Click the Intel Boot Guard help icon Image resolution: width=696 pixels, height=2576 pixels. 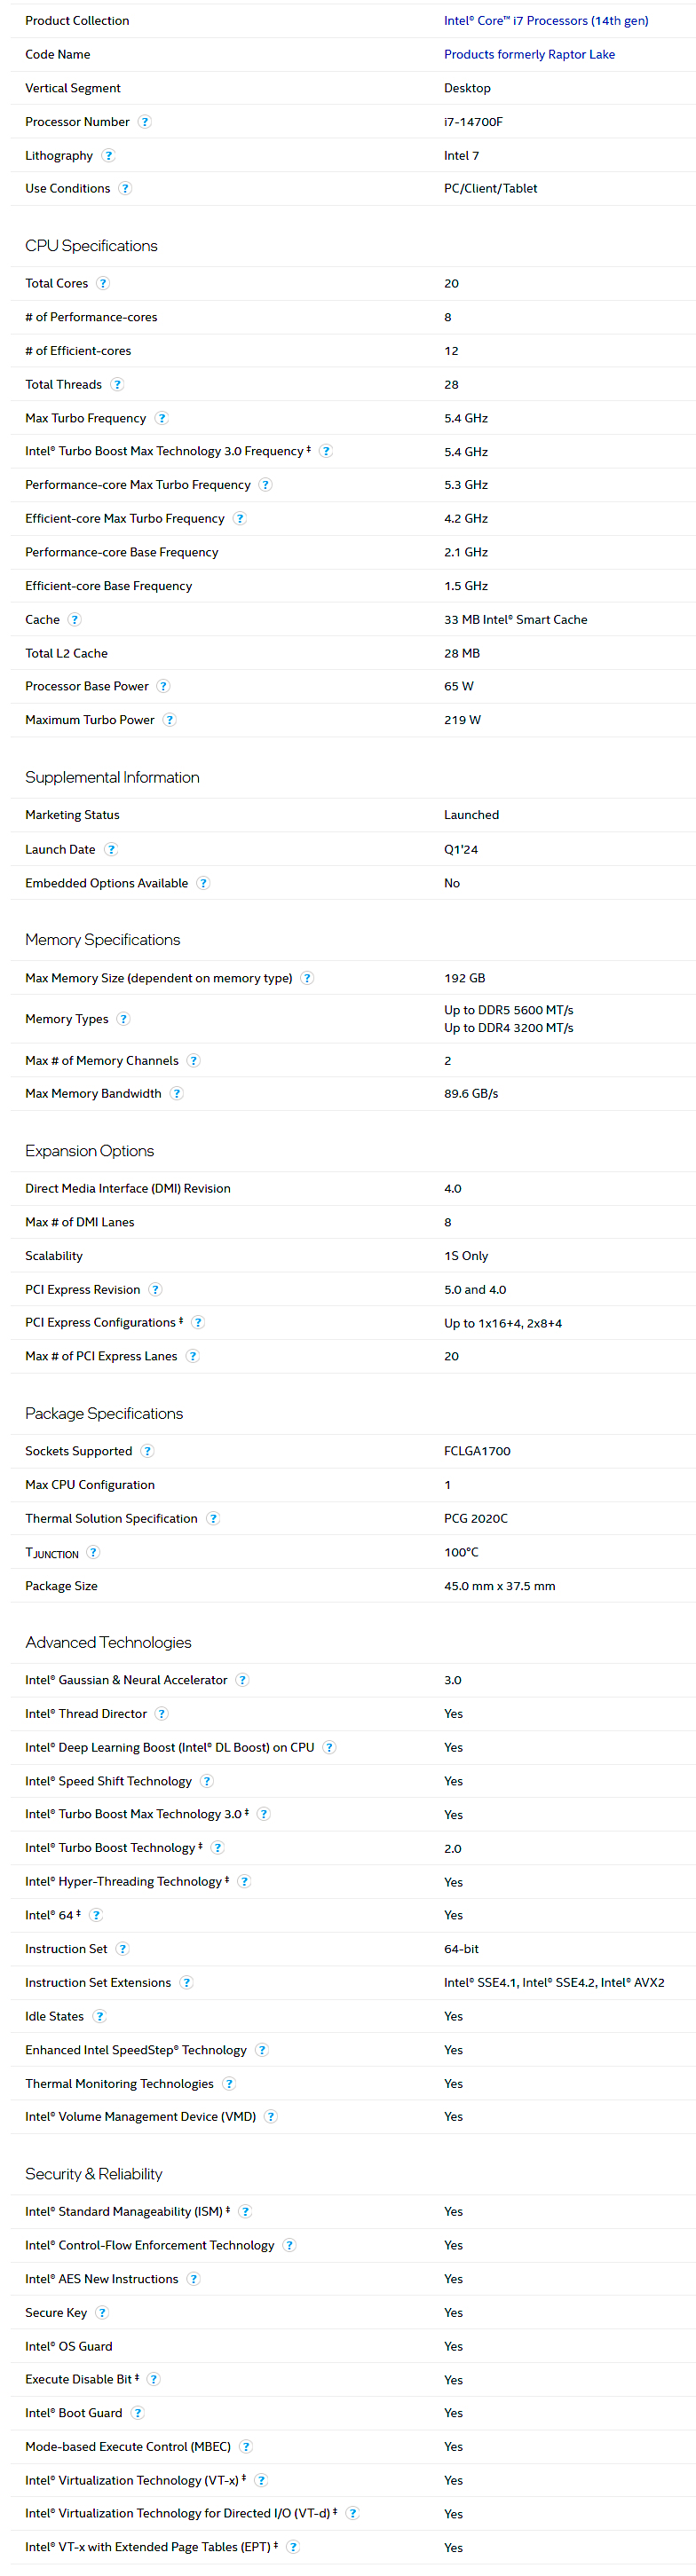click(138, 2413)
